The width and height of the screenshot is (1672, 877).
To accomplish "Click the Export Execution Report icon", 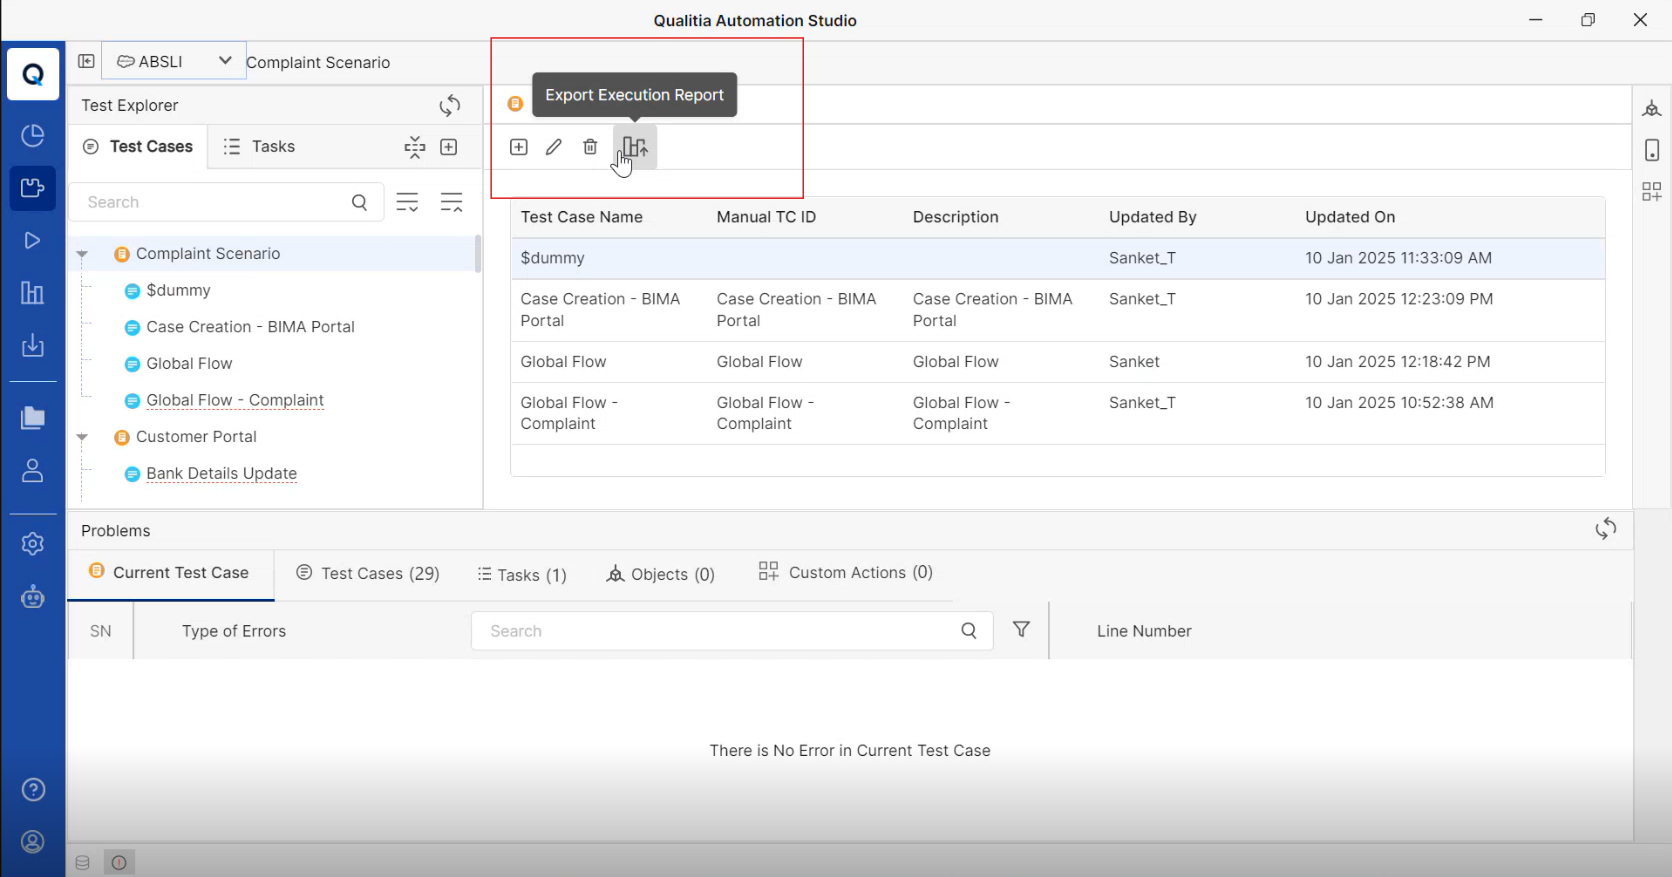I will pos(635,148).
